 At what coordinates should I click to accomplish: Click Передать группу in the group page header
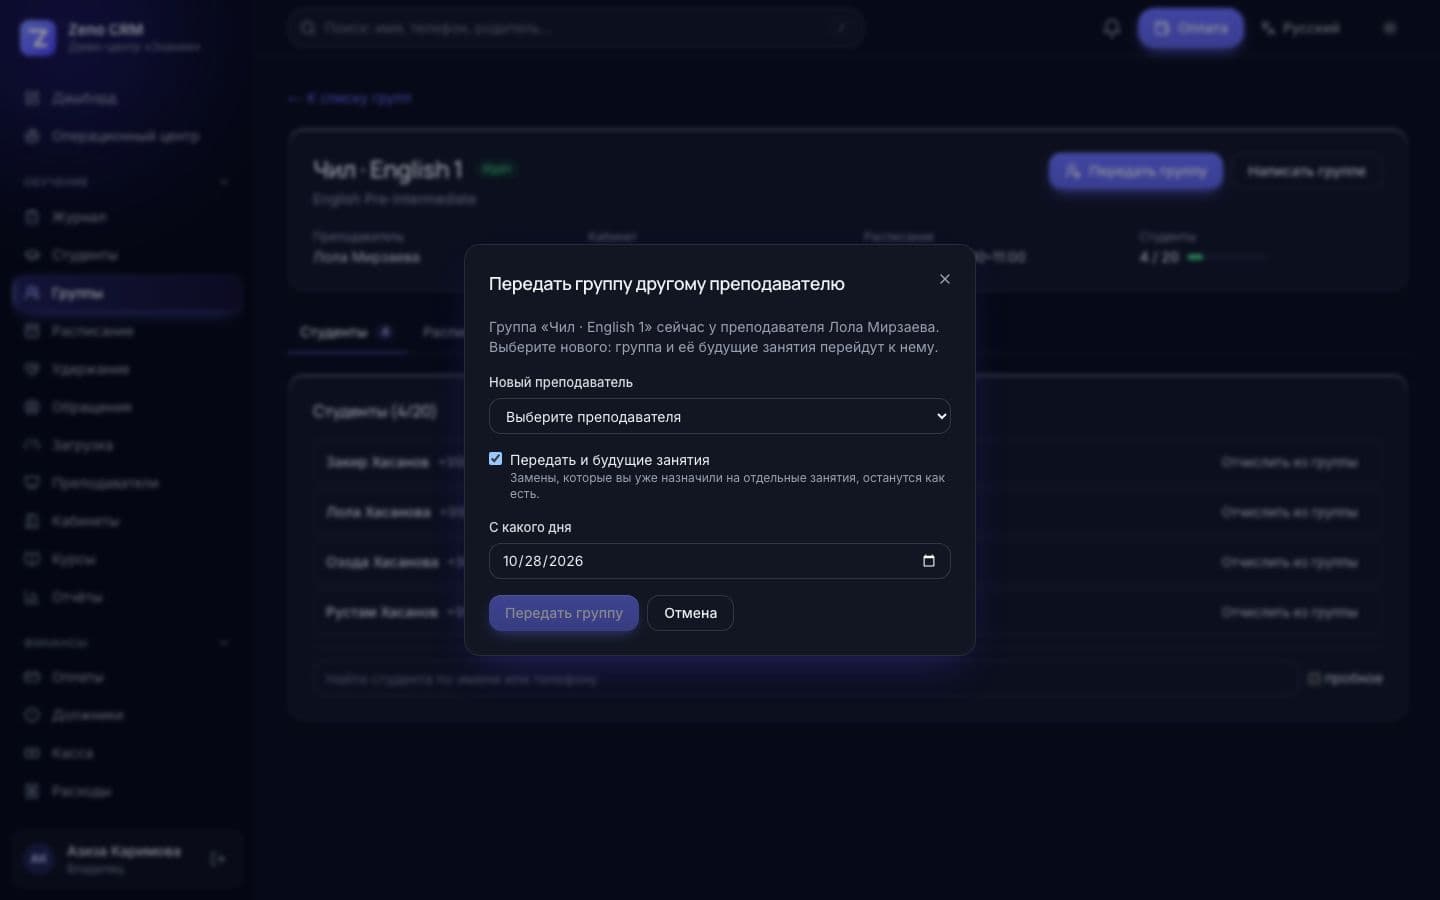pyautogui.click(x=1136, y=172)
